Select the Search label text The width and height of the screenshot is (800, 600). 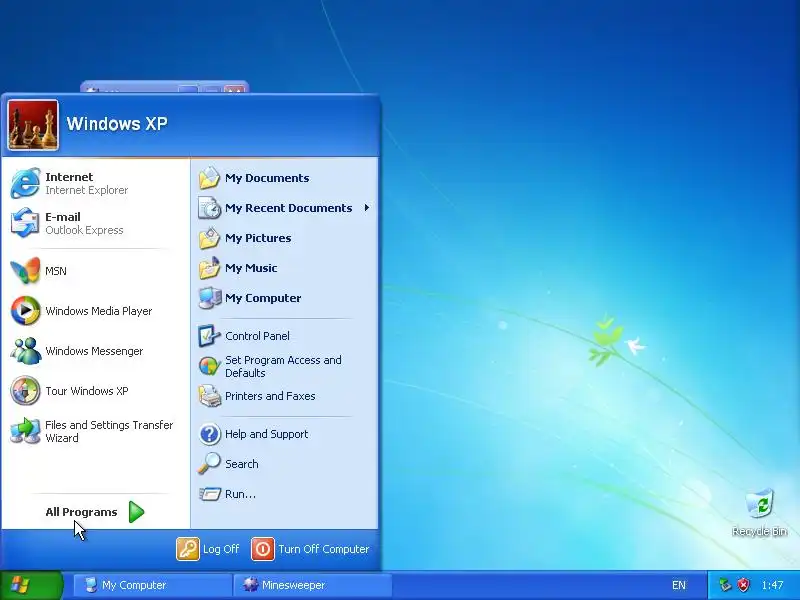[241, 464]
